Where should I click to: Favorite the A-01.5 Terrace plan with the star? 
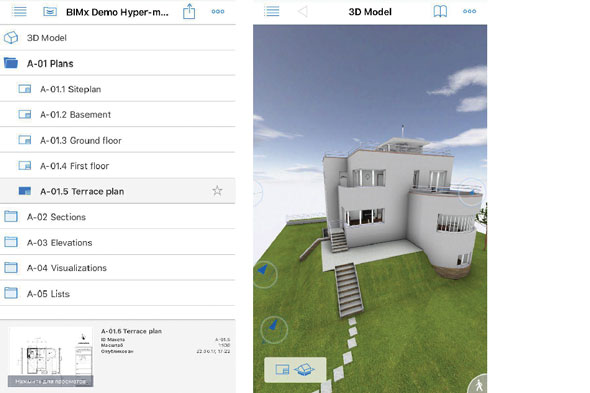click(217, 191)
